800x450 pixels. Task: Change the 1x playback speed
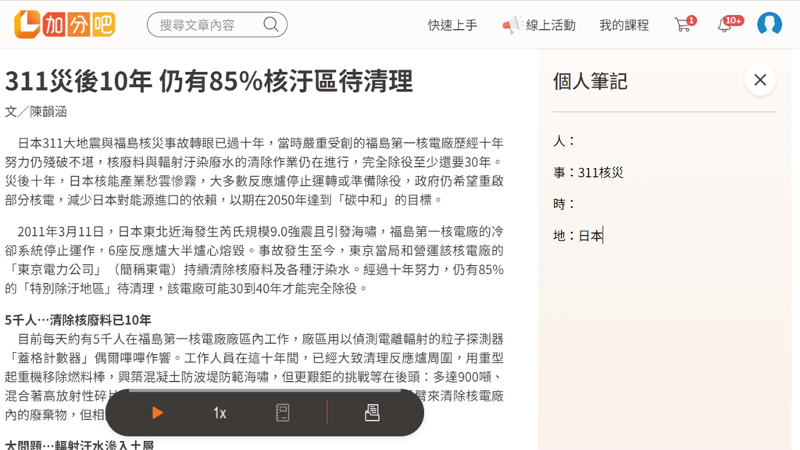[219, 413]
